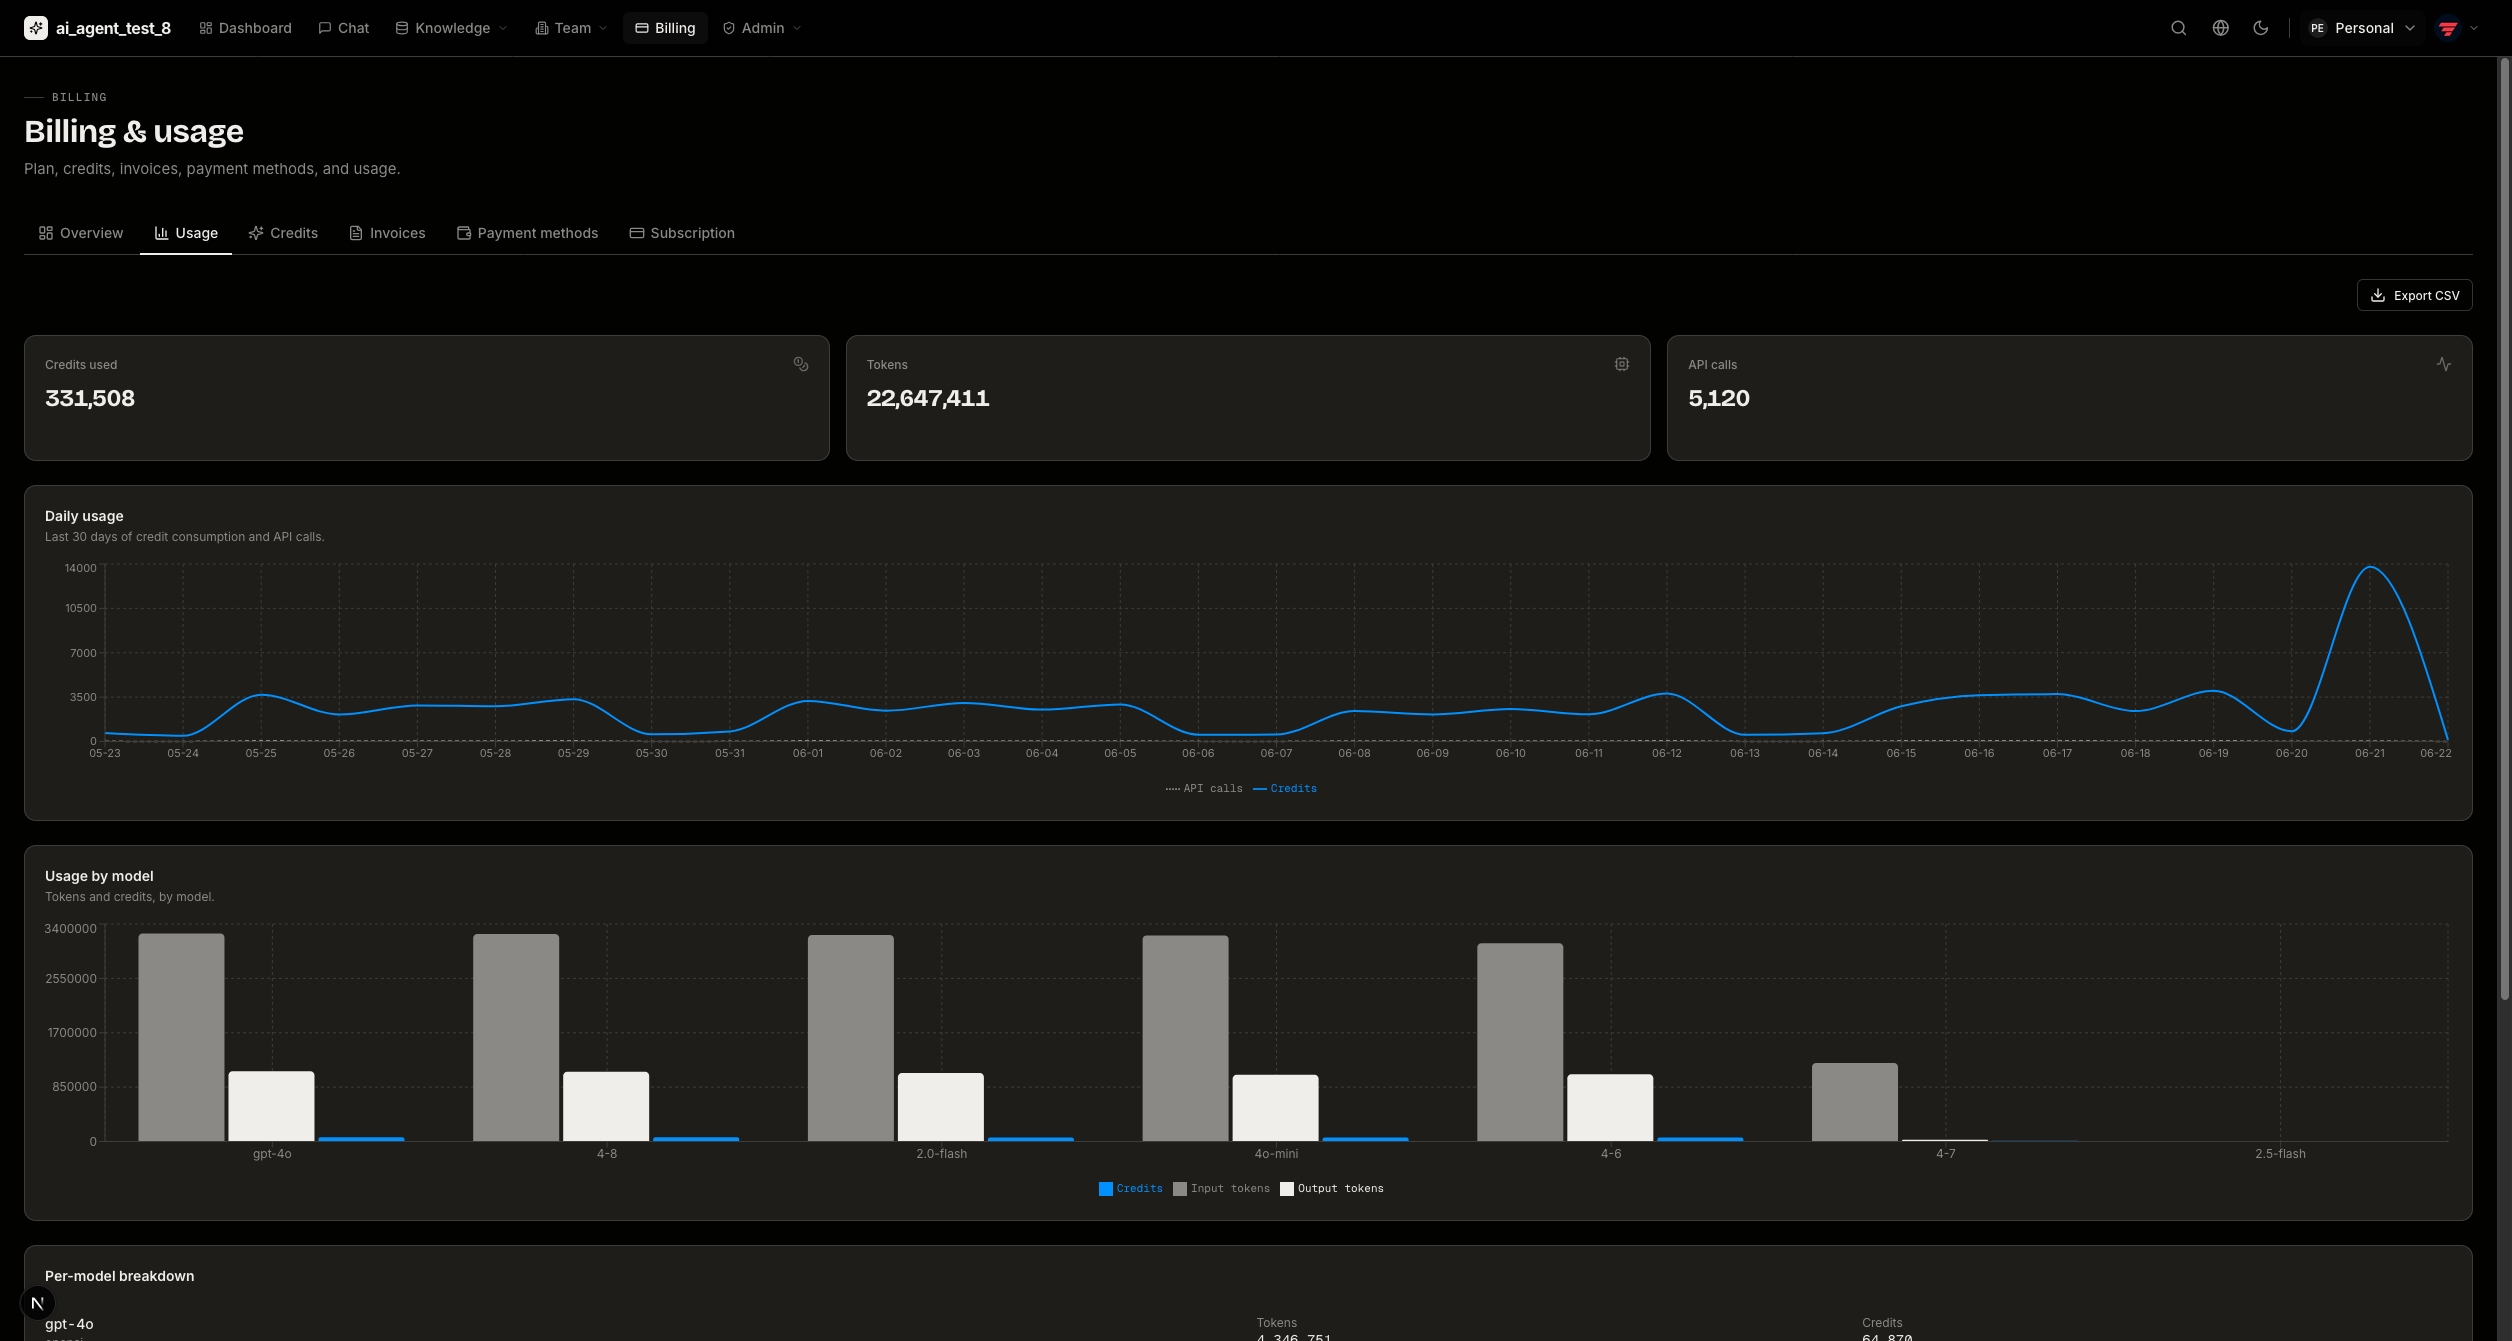Click the grid icon on Overview tab
2512x1341 pixels.
[45, 233]
